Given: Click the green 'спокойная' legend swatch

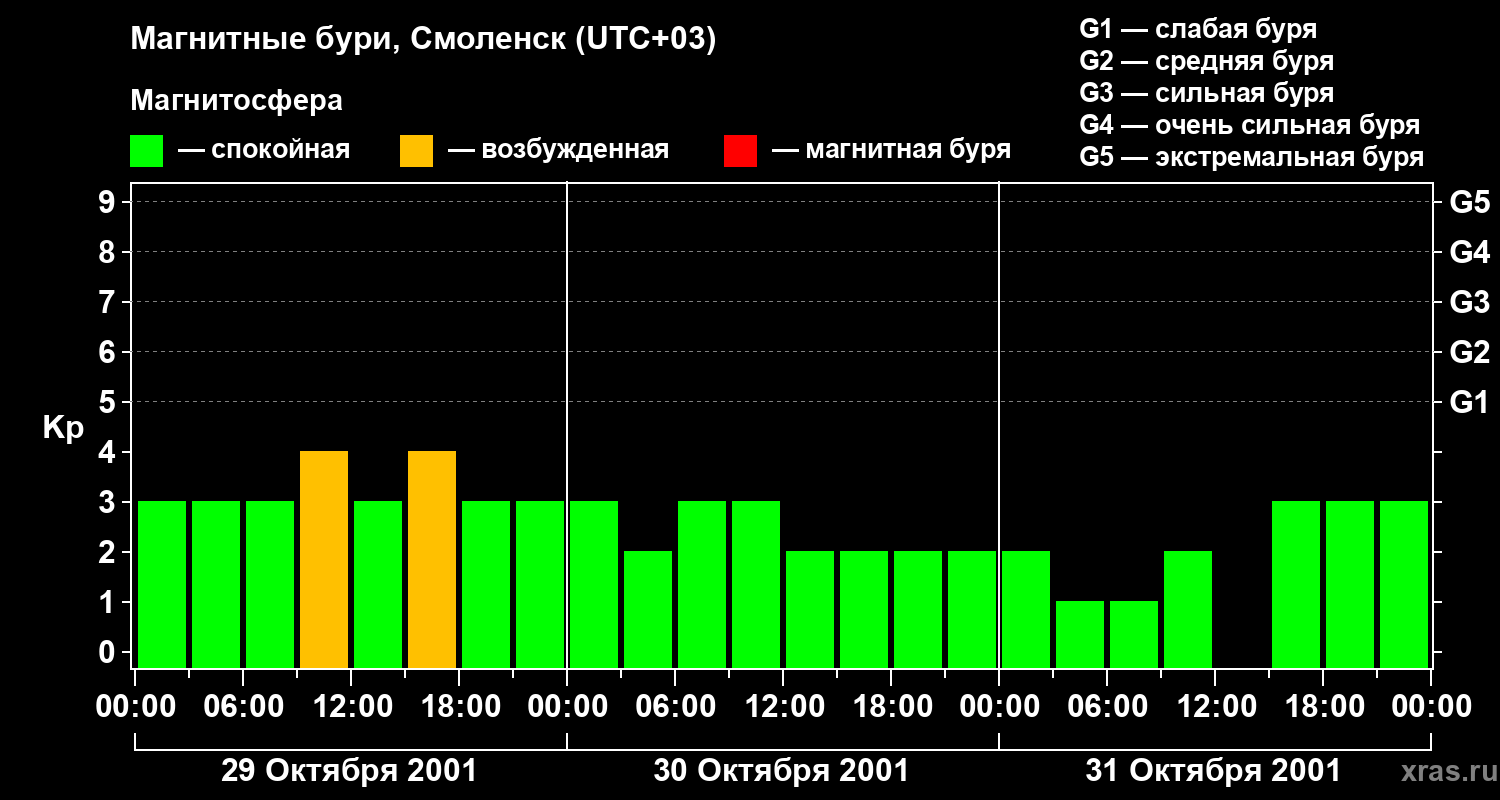Looking at the screenshot, I should [147, 151].
